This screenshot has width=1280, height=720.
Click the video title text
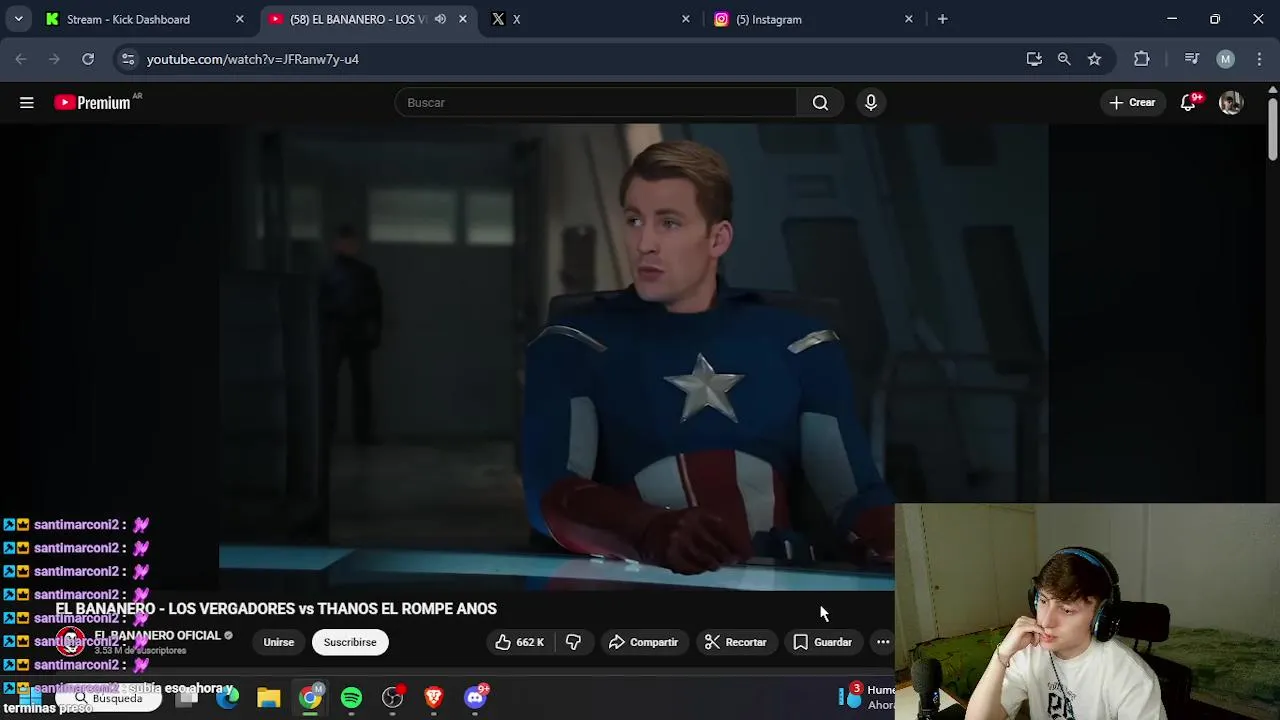click(x=276, y=608)
